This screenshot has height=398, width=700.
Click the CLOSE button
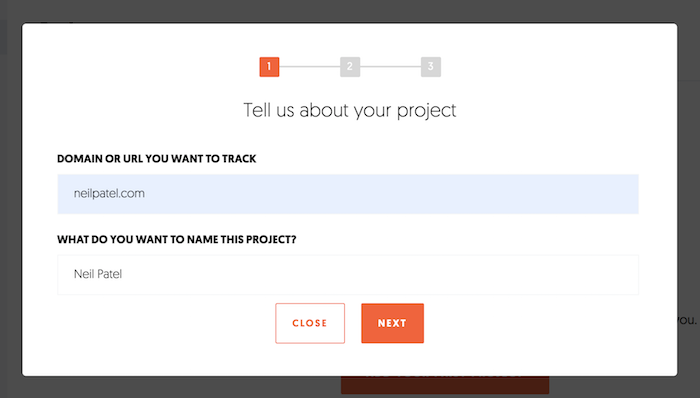click(x=310, y=323)
